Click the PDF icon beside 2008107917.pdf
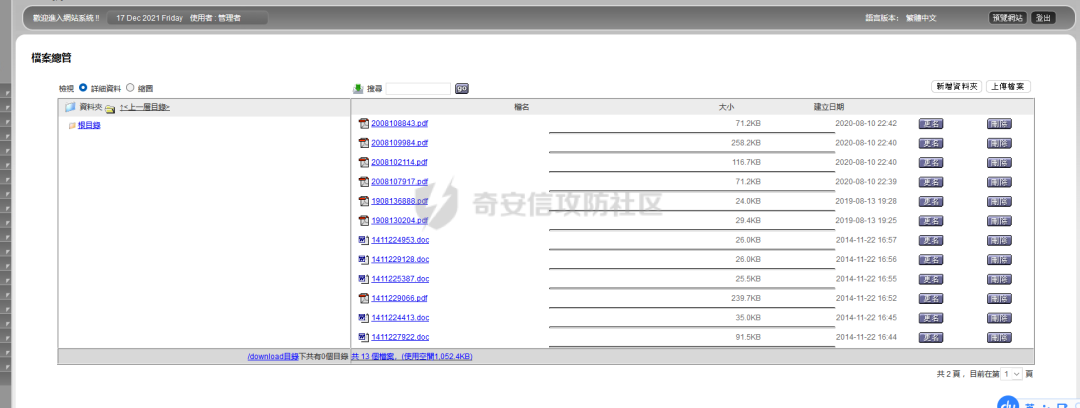The height and width of the screenshot is (408, 1080). 364,182
